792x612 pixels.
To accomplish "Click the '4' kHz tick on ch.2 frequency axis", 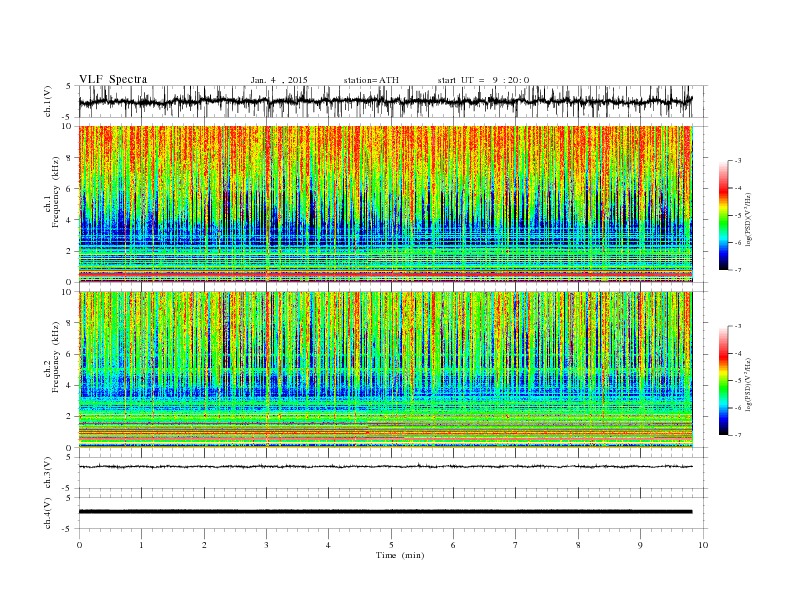I will click(70, 386).
